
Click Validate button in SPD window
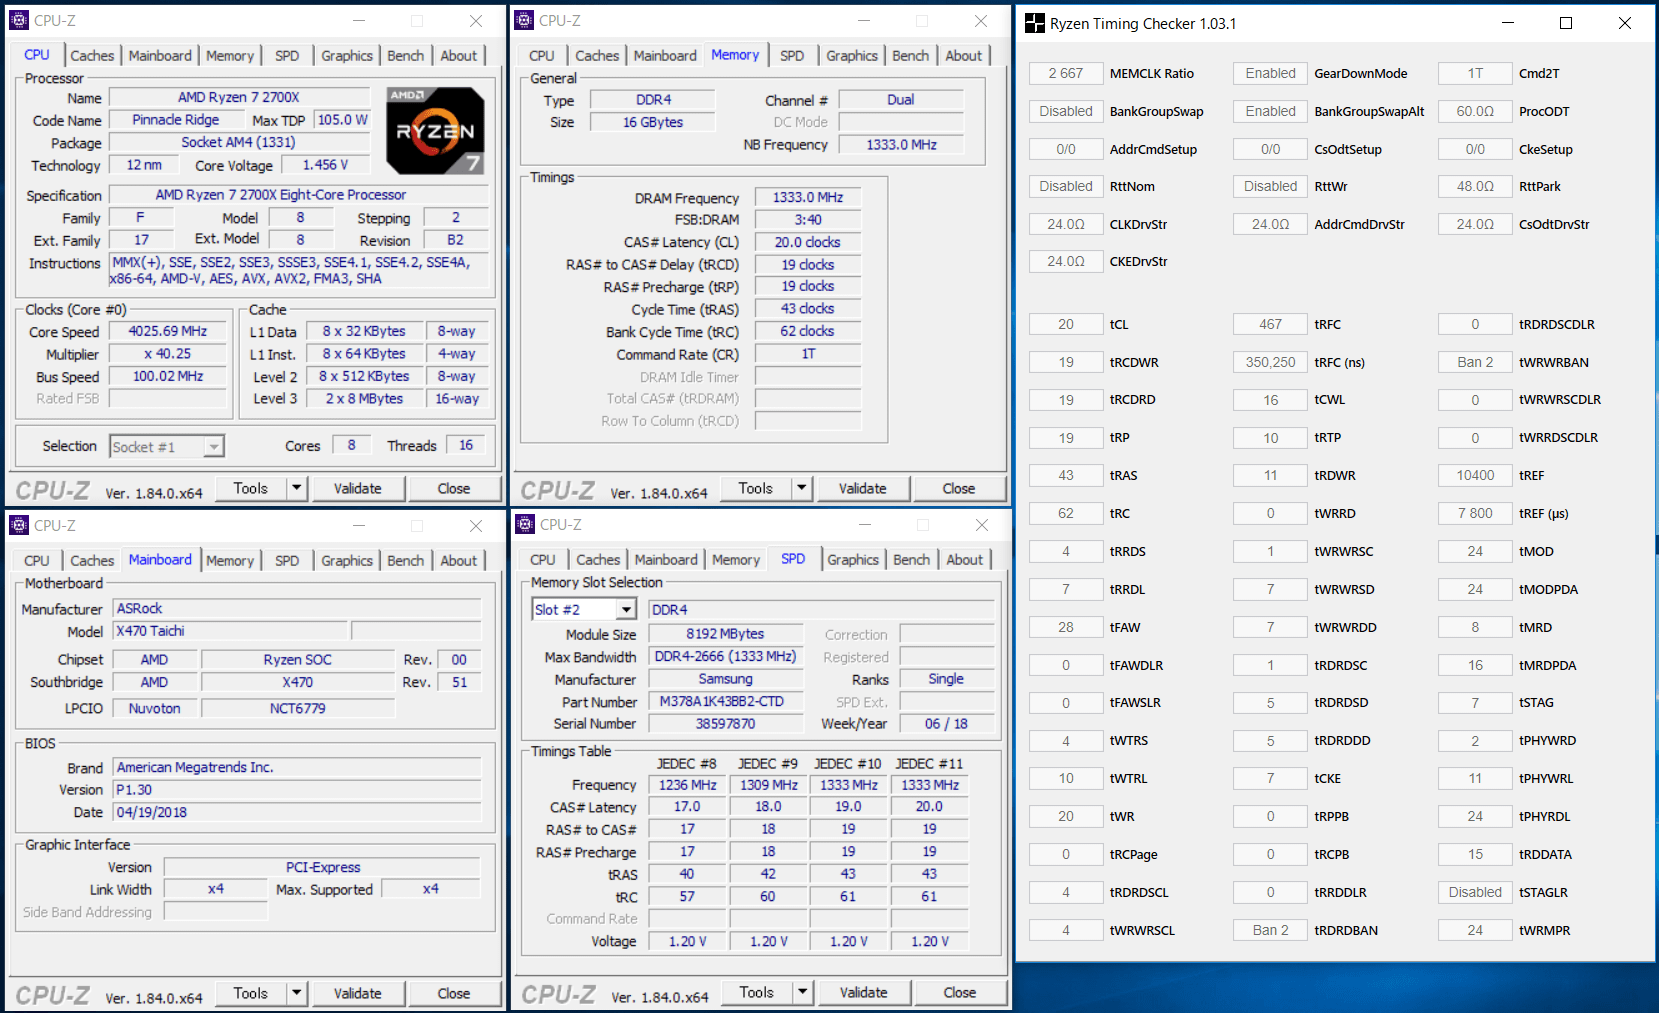864,992
